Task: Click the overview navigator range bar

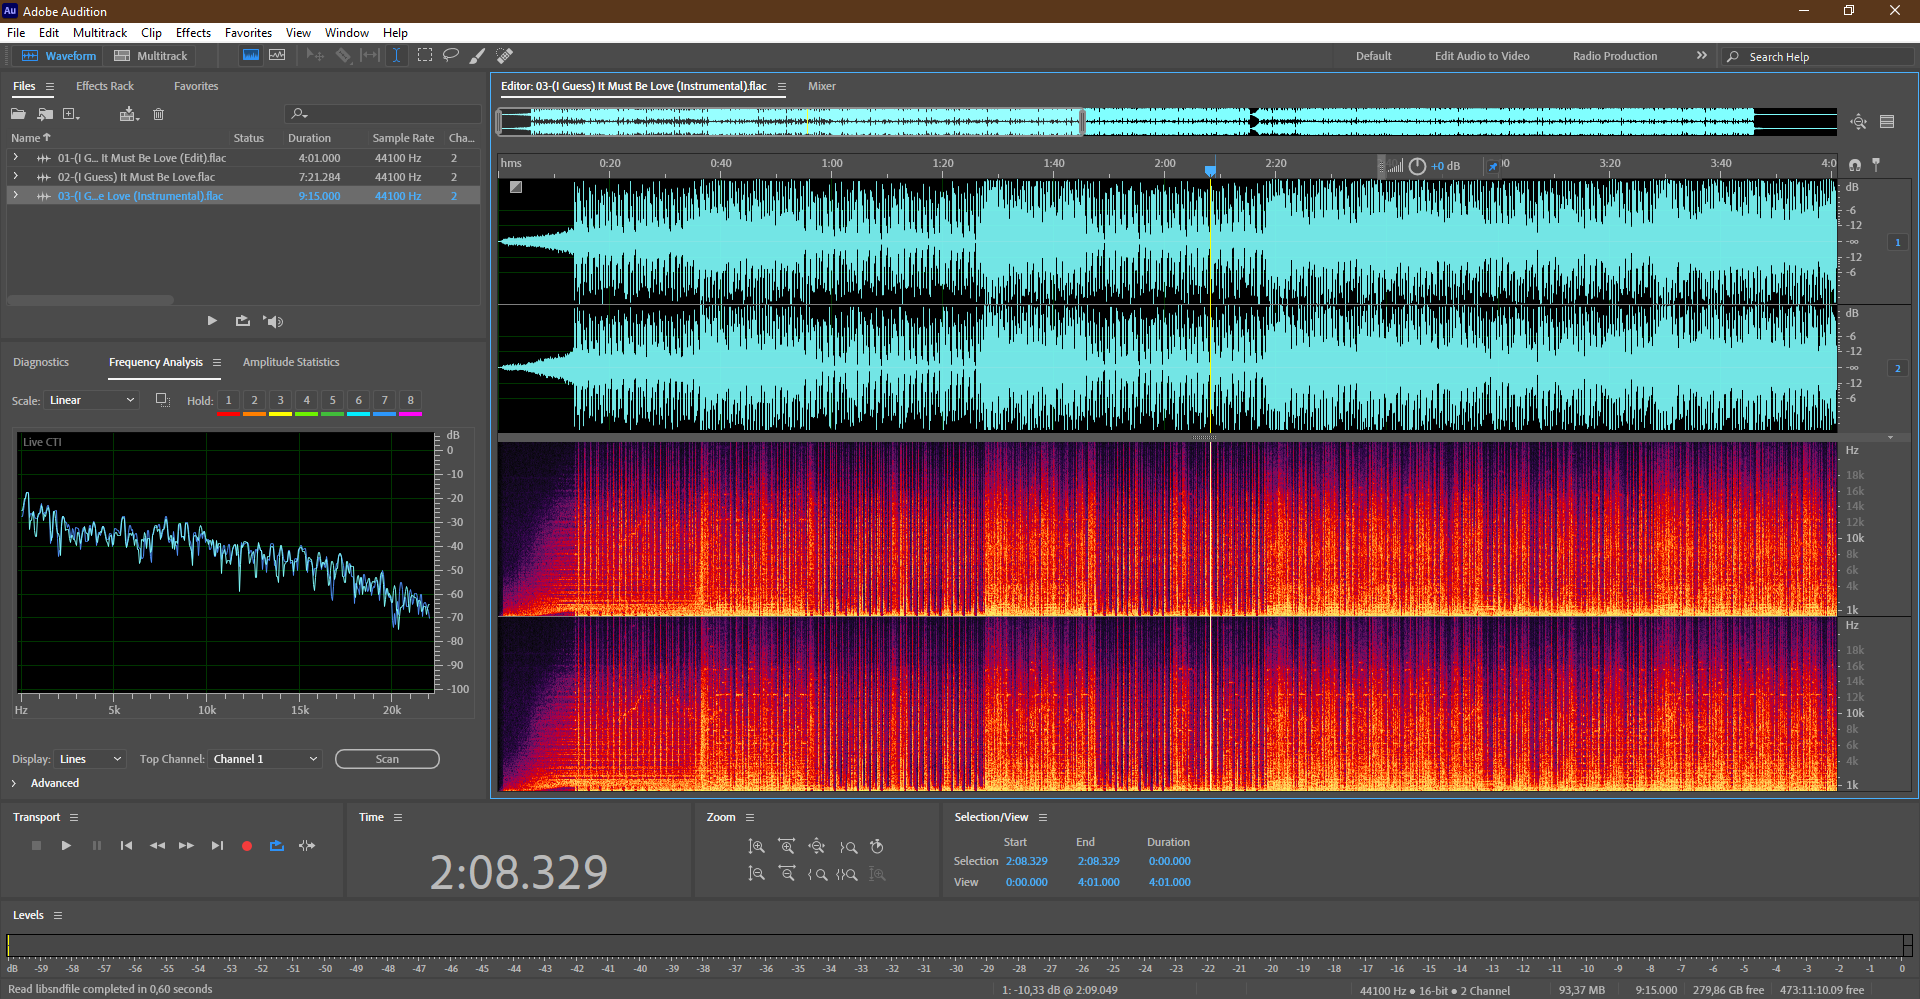Action: click(x=791, y=122)
